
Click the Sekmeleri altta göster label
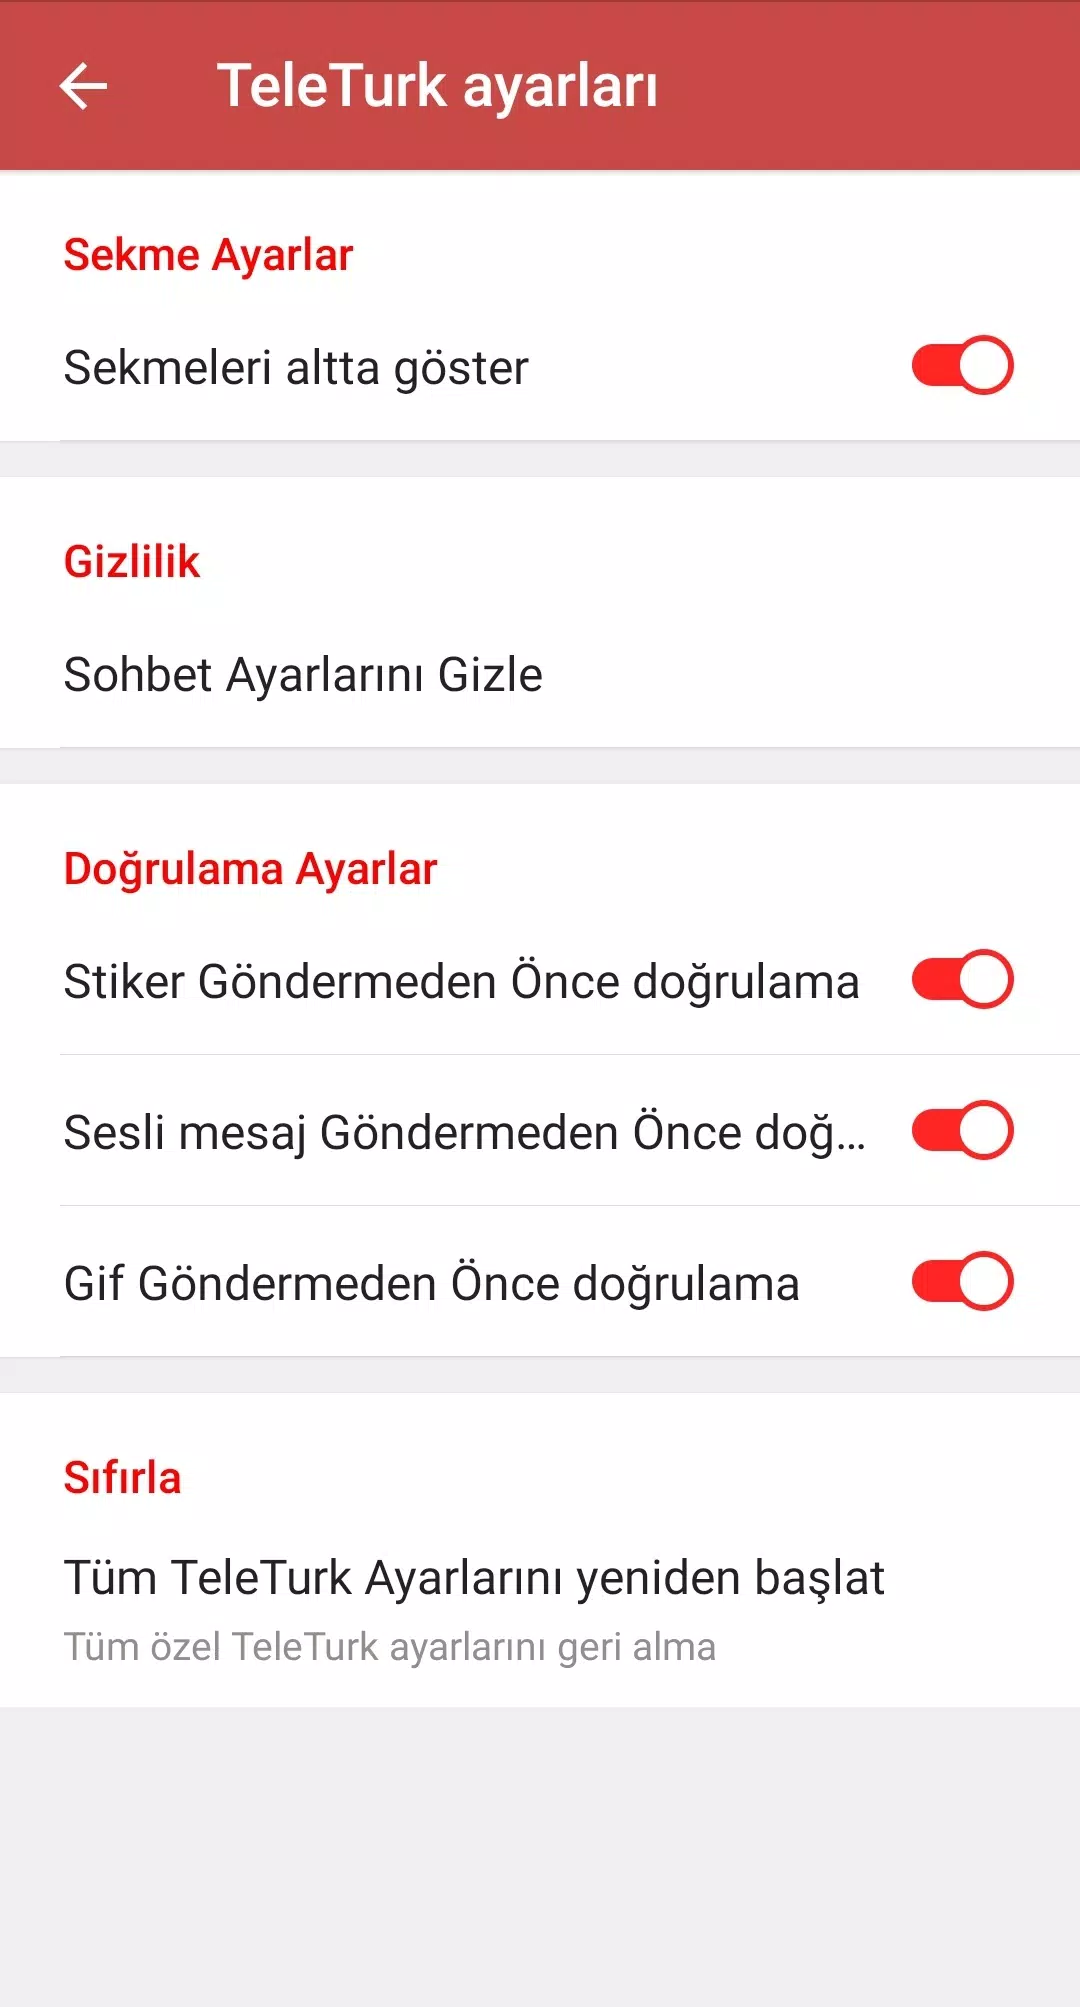click(296, 368)
